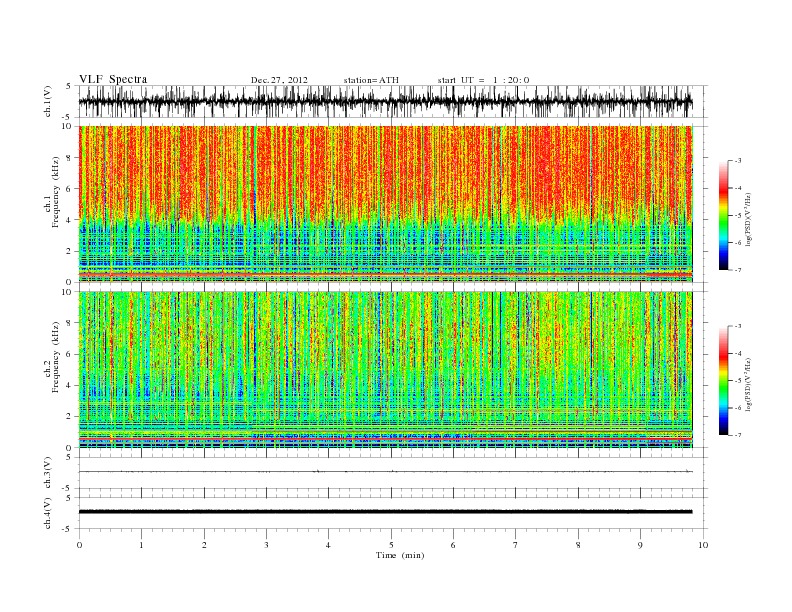792x612 pixels.
Task: Click the 'Time (min)' axis label
Action: tap(400, 555)
